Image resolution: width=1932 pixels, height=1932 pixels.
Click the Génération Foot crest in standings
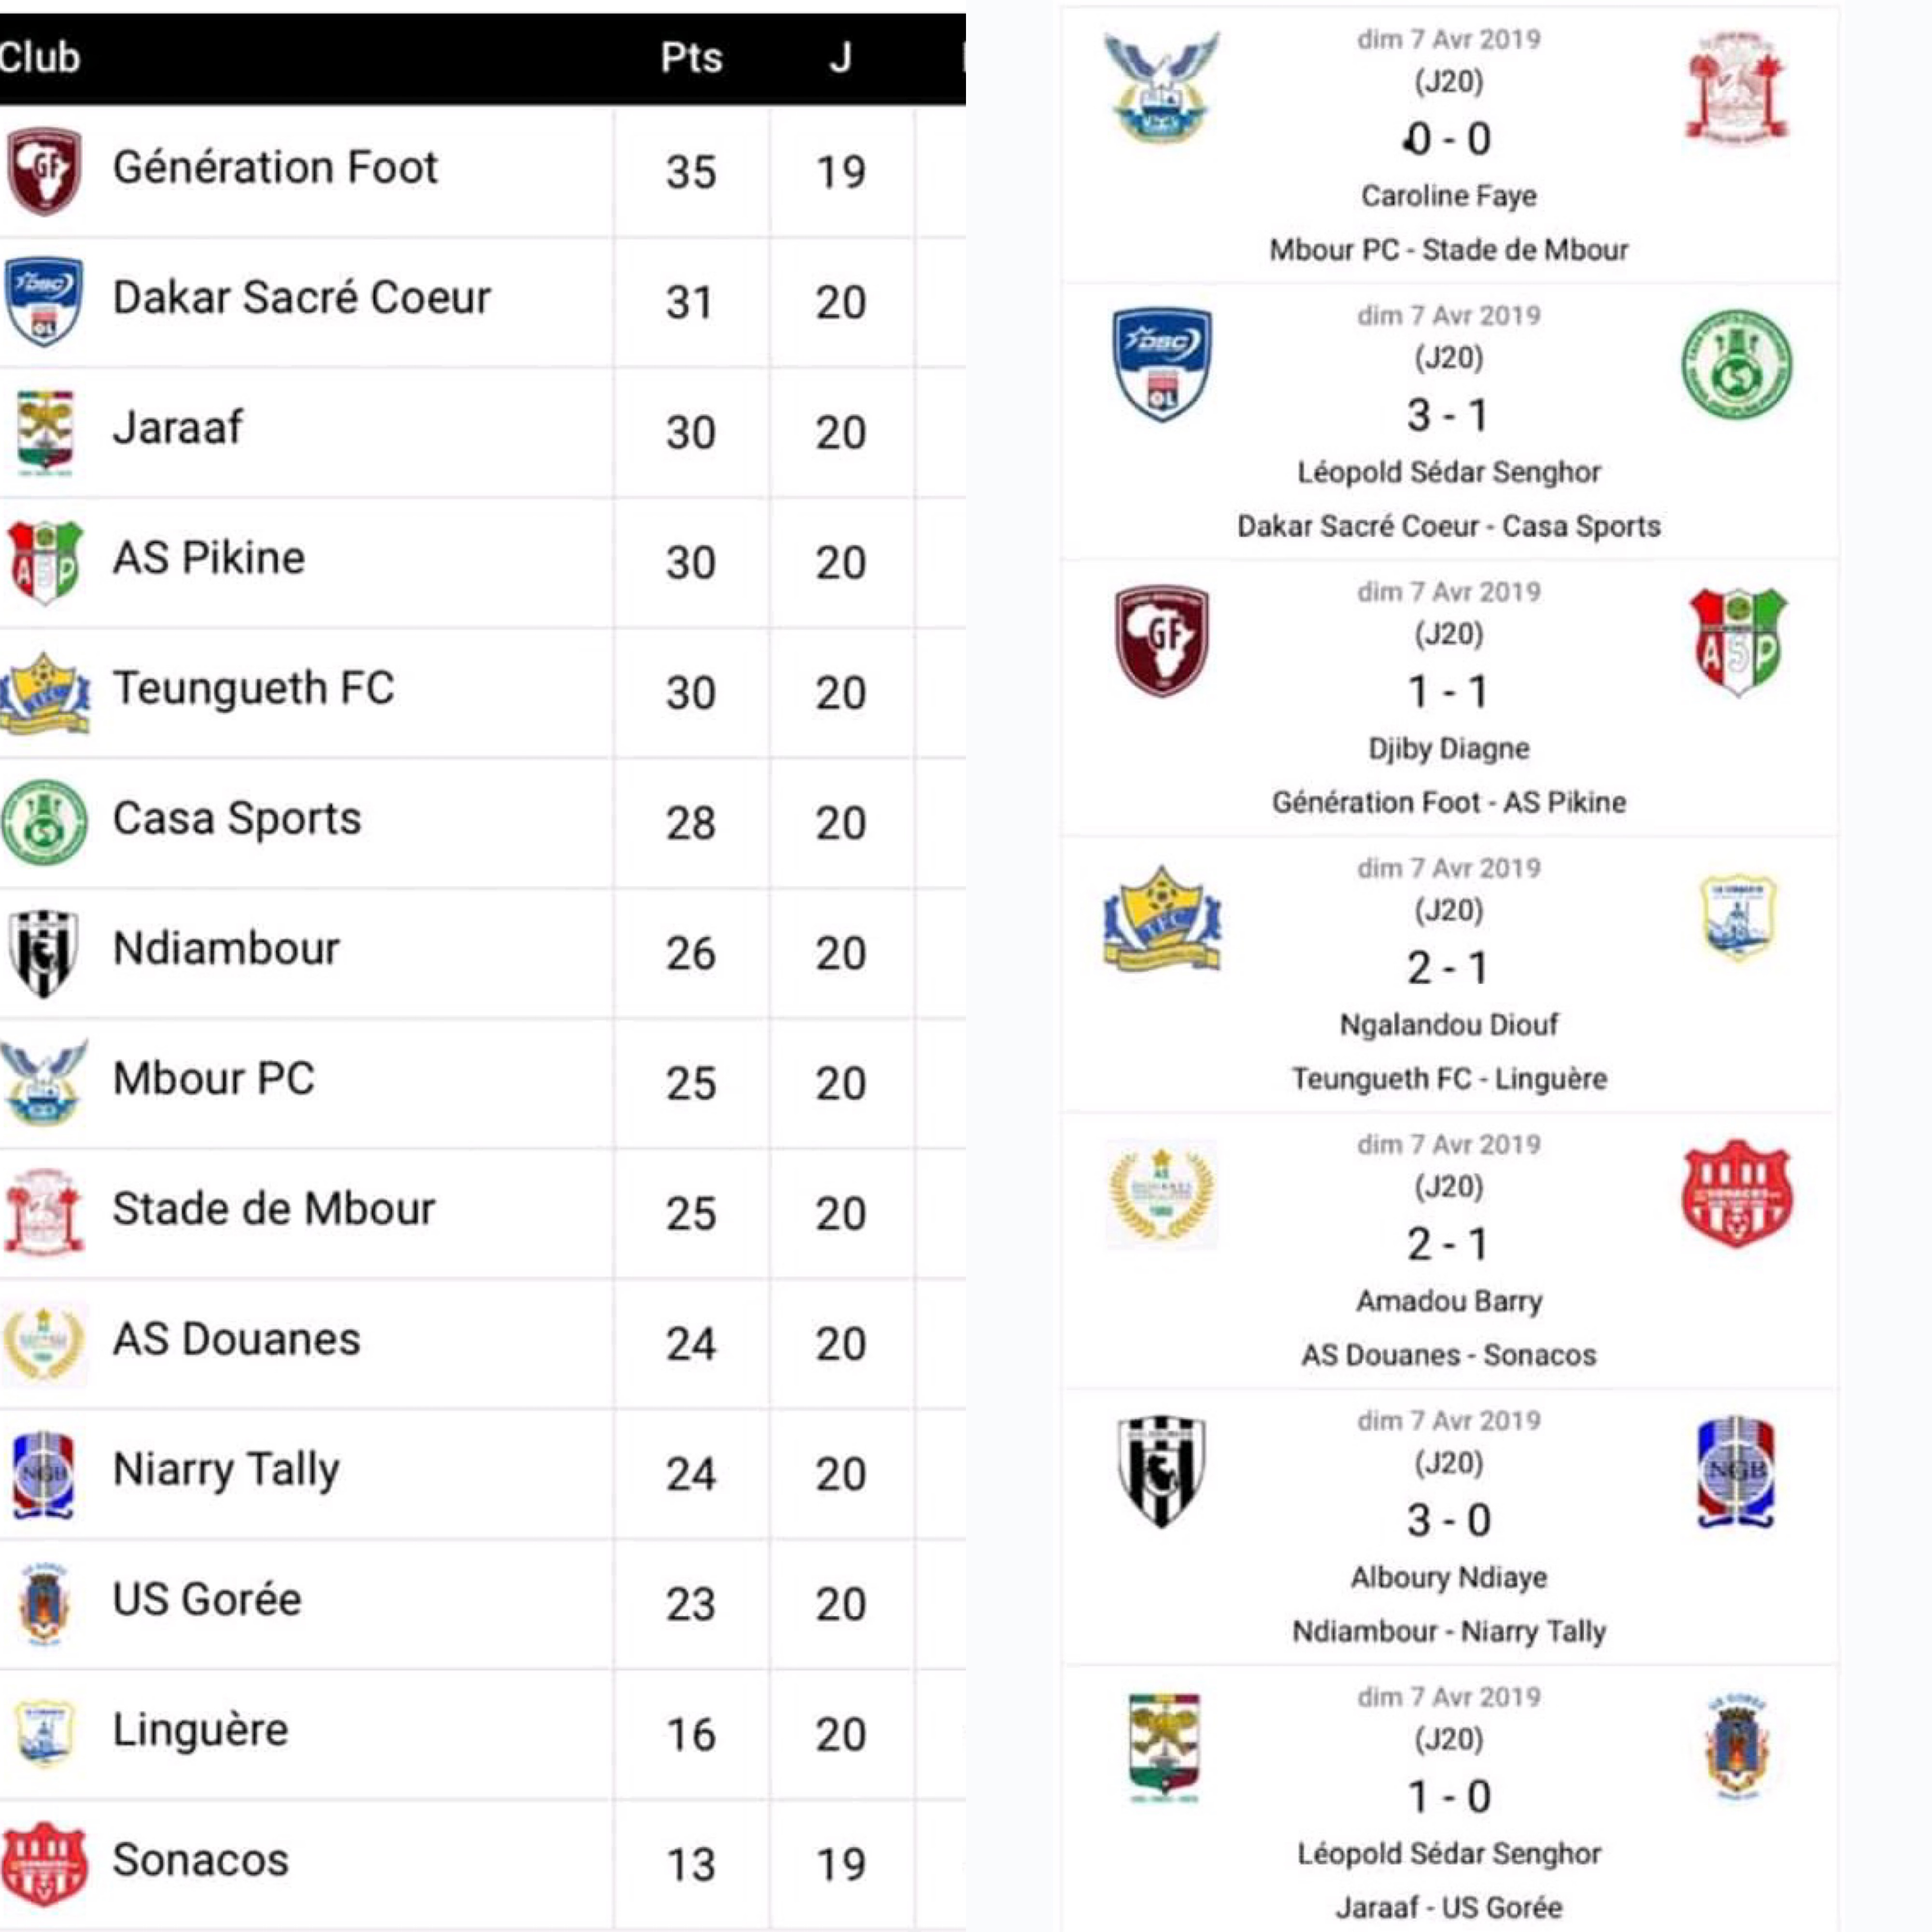[x=44, y=170]
